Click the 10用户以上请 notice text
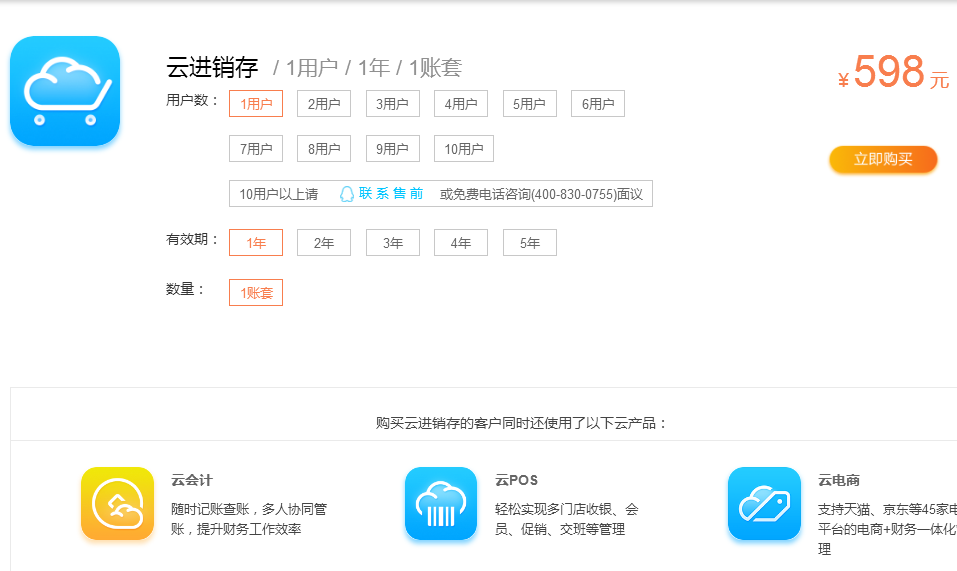 278,194
